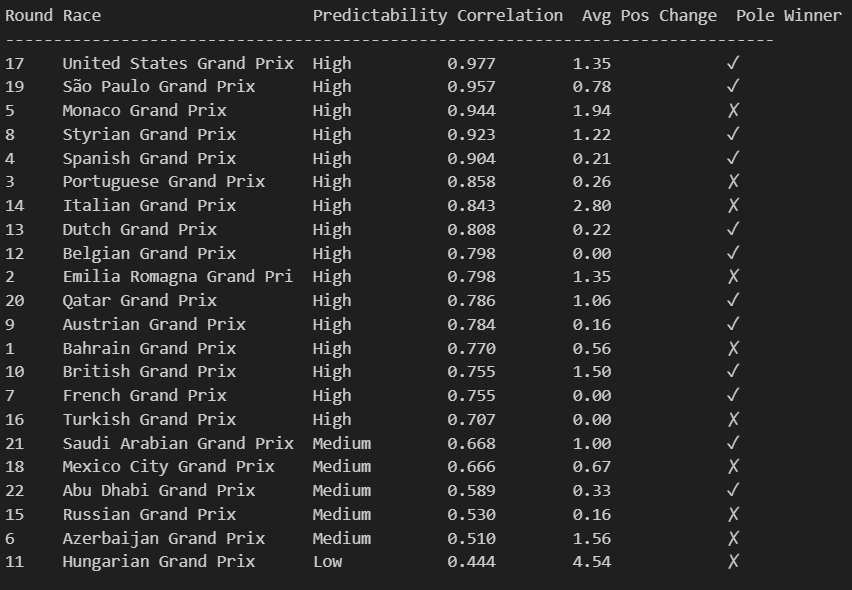Viewport: 852px width, 590px height.
Task: Click the Low predictability label
Action: (328, 561)
